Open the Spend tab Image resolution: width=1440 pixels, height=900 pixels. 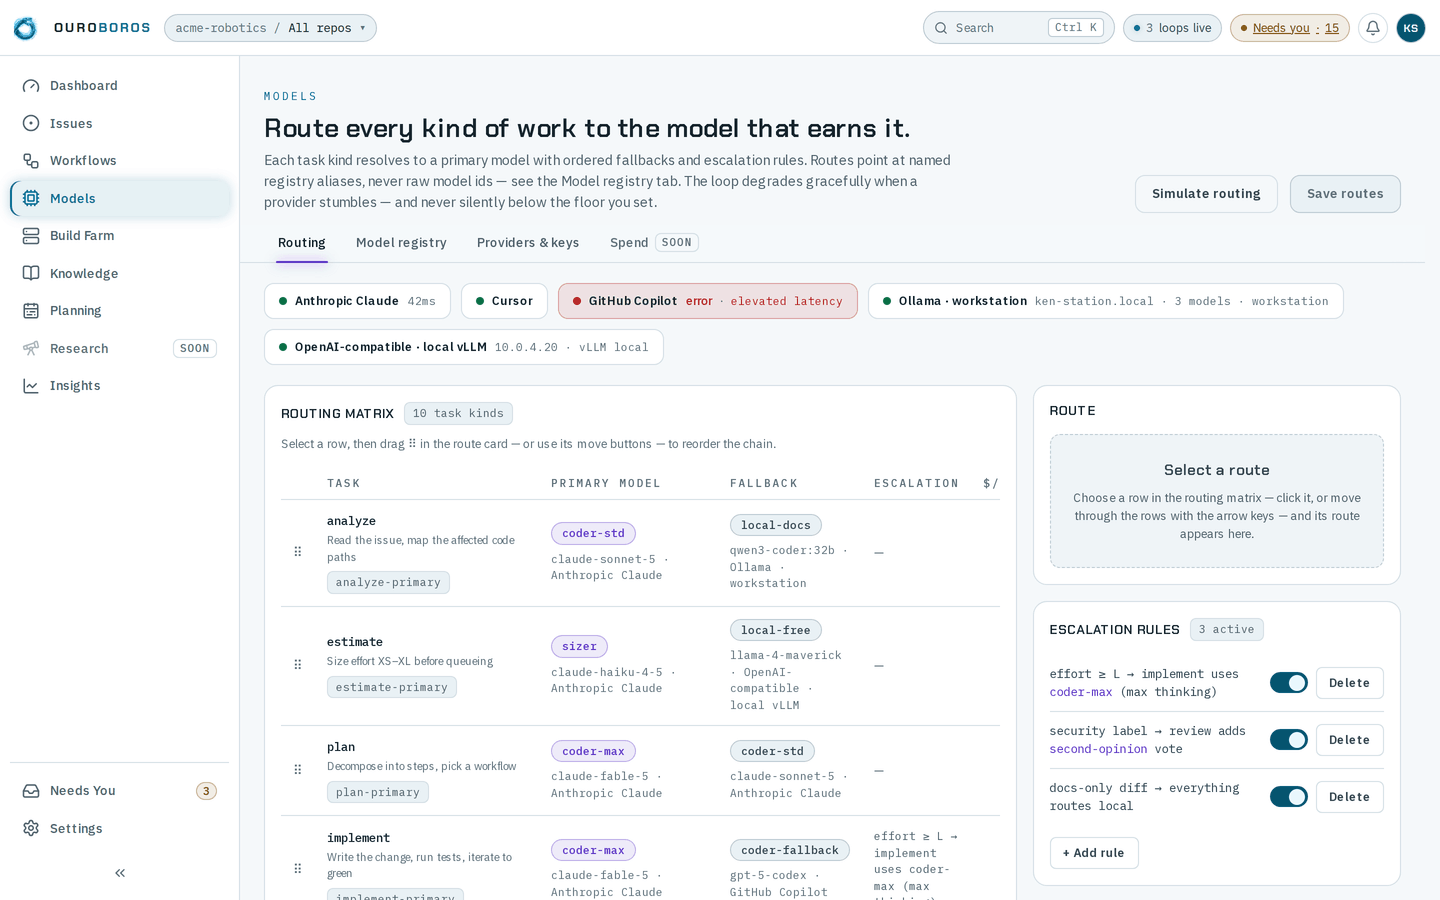click(x=653, y=243)
